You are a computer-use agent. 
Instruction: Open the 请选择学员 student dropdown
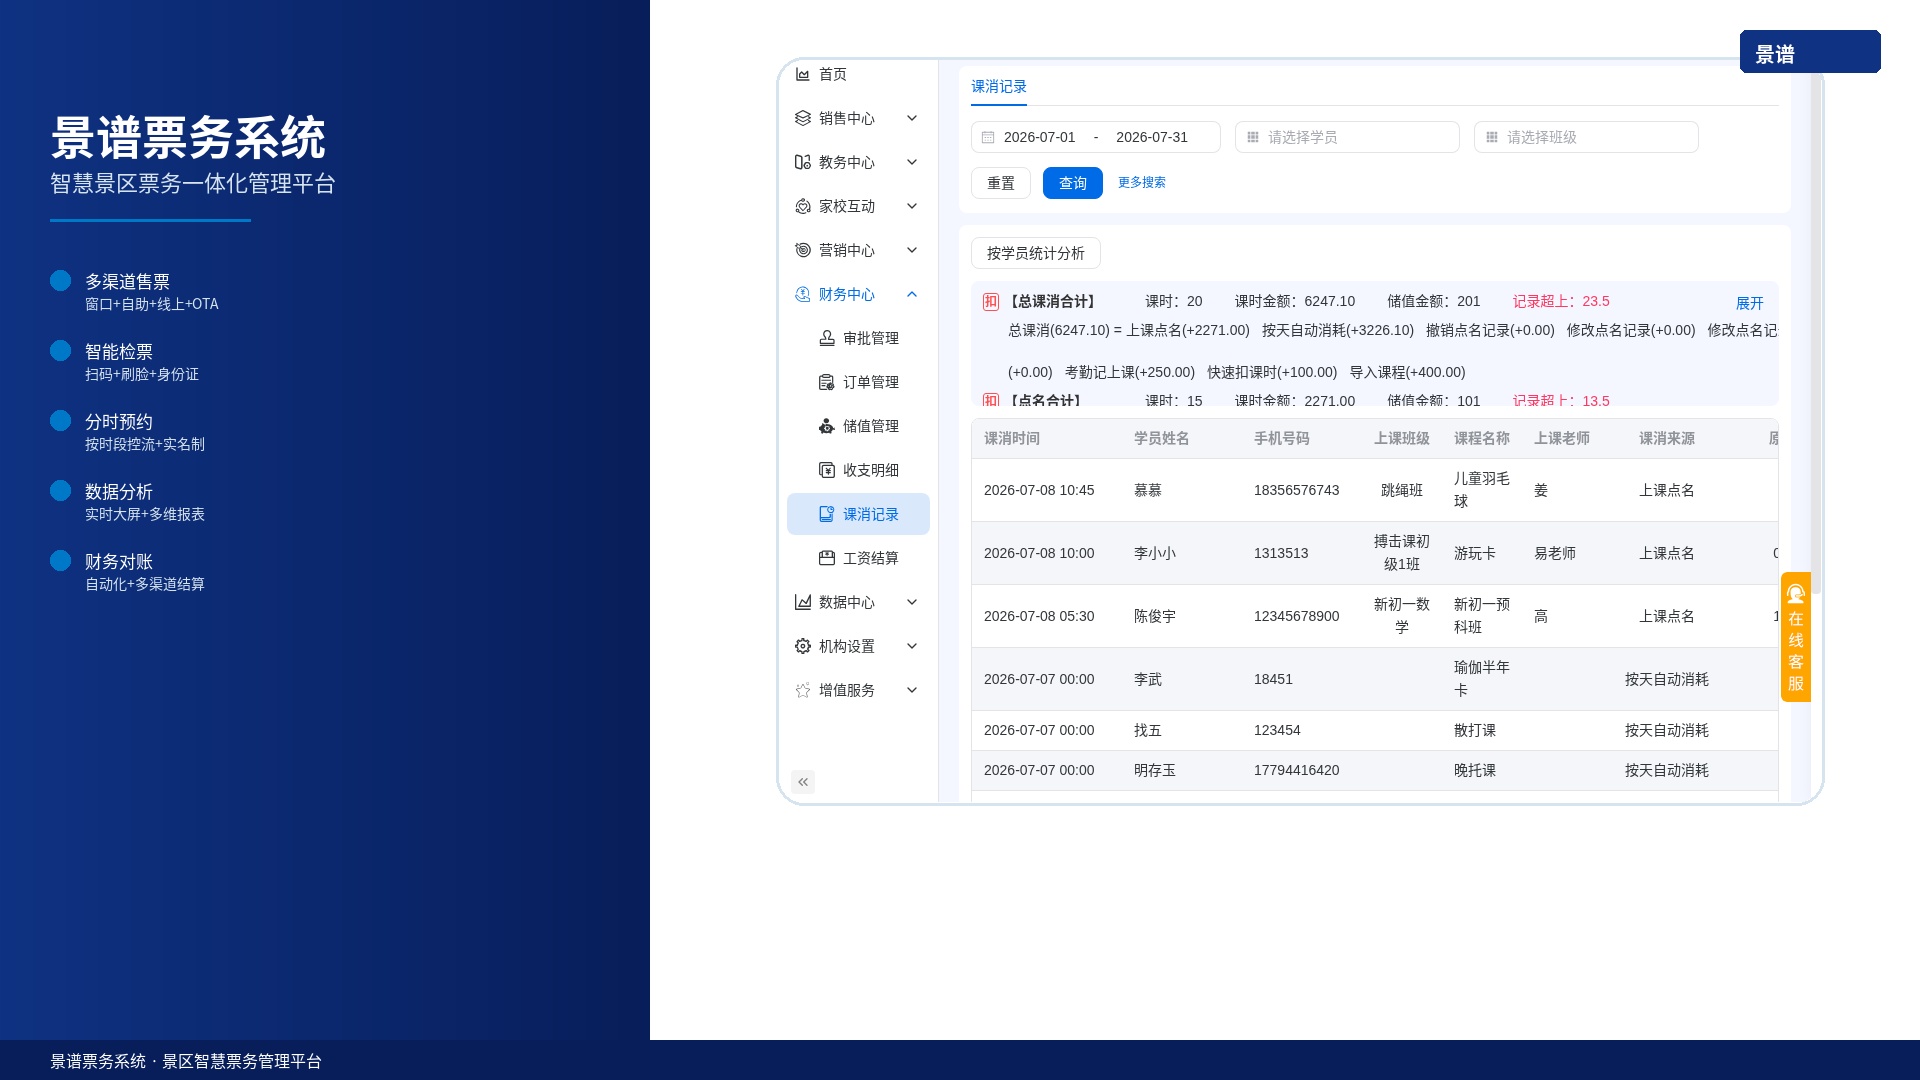[1346, 137]
